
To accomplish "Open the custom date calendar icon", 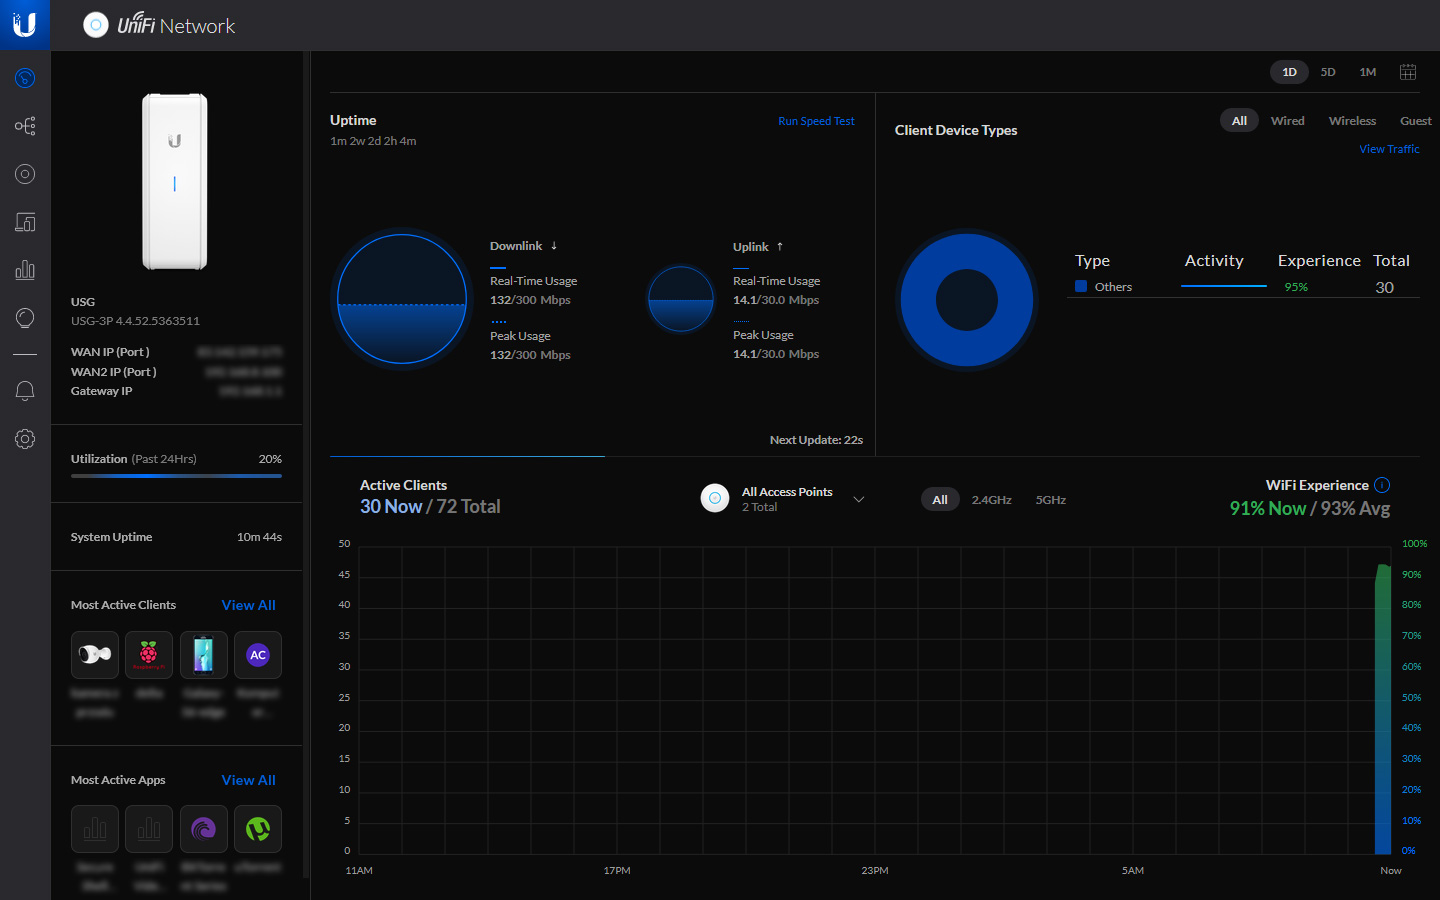I will pos(1408,72).
